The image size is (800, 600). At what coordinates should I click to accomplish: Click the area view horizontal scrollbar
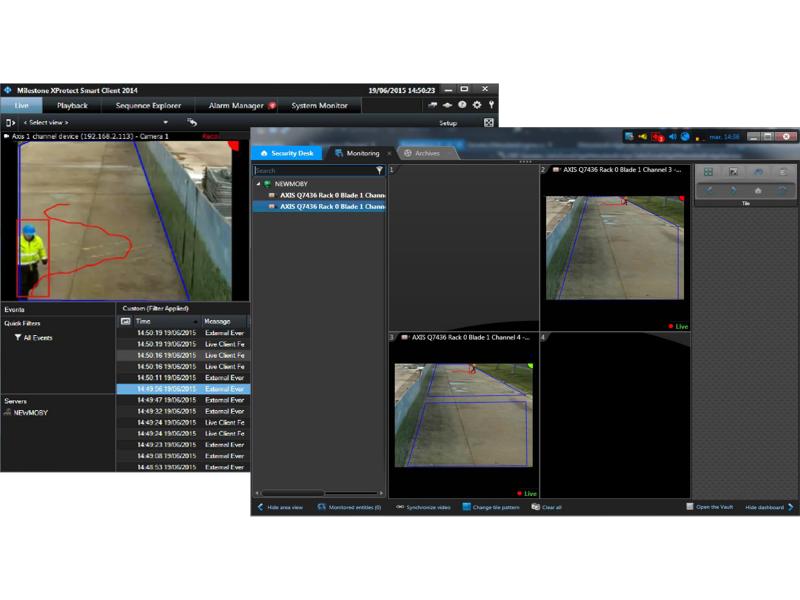click(320, 493)
